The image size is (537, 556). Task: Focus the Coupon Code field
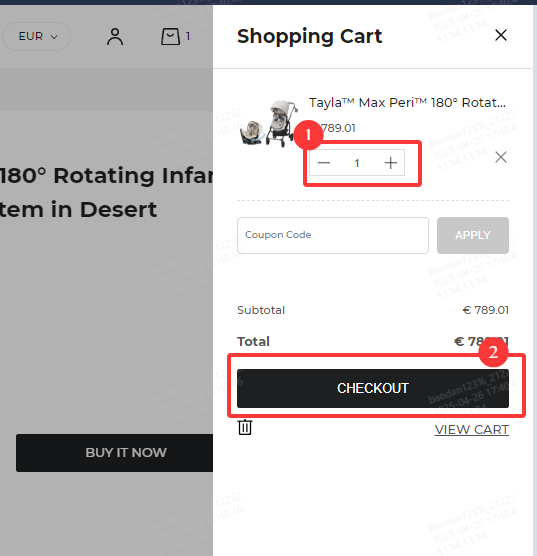pyautogui.click(x=333, y=235)
